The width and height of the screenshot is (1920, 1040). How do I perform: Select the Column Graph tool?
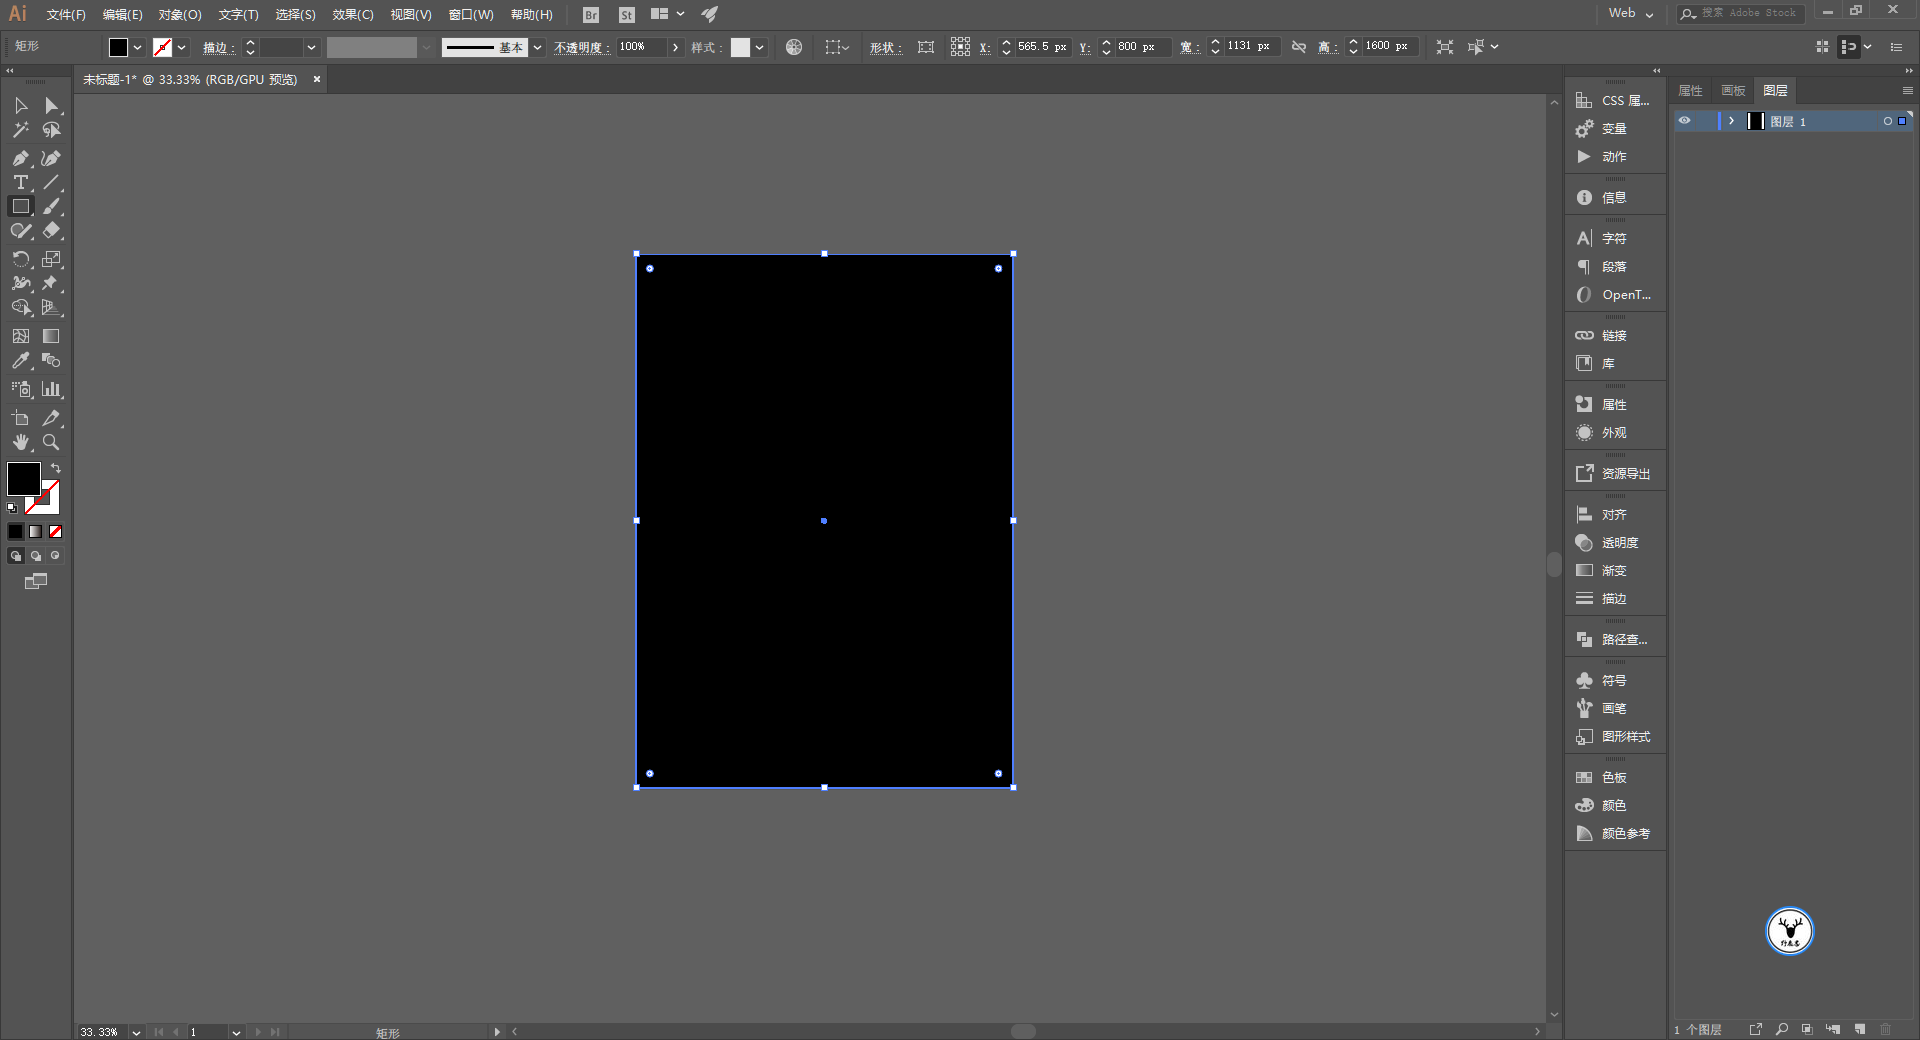pyautogui.click(x=52, y=389)
